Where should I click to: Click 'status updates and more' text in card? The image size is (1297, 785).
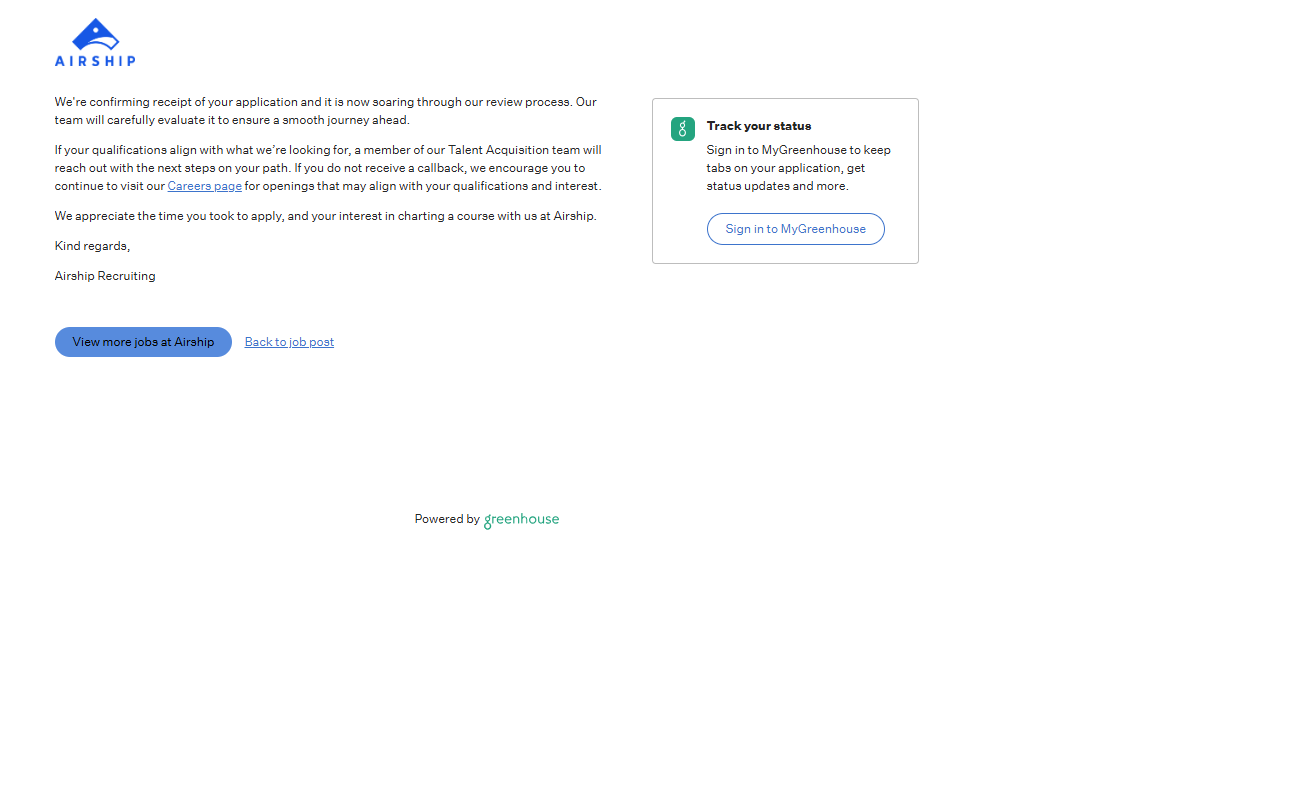pos(777,186)
